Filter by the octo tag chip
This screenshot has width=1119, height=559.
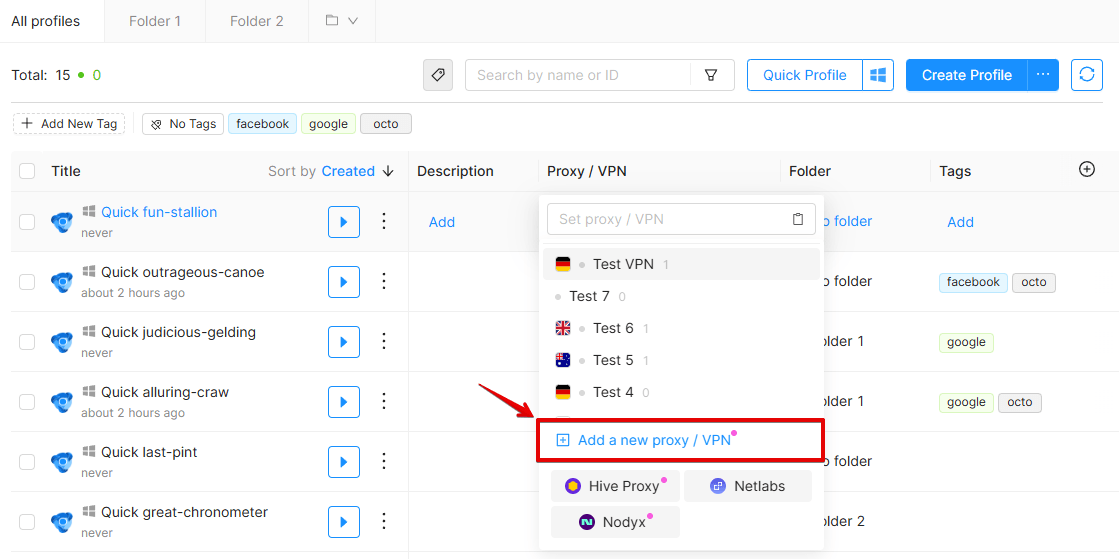click(386, 124)
